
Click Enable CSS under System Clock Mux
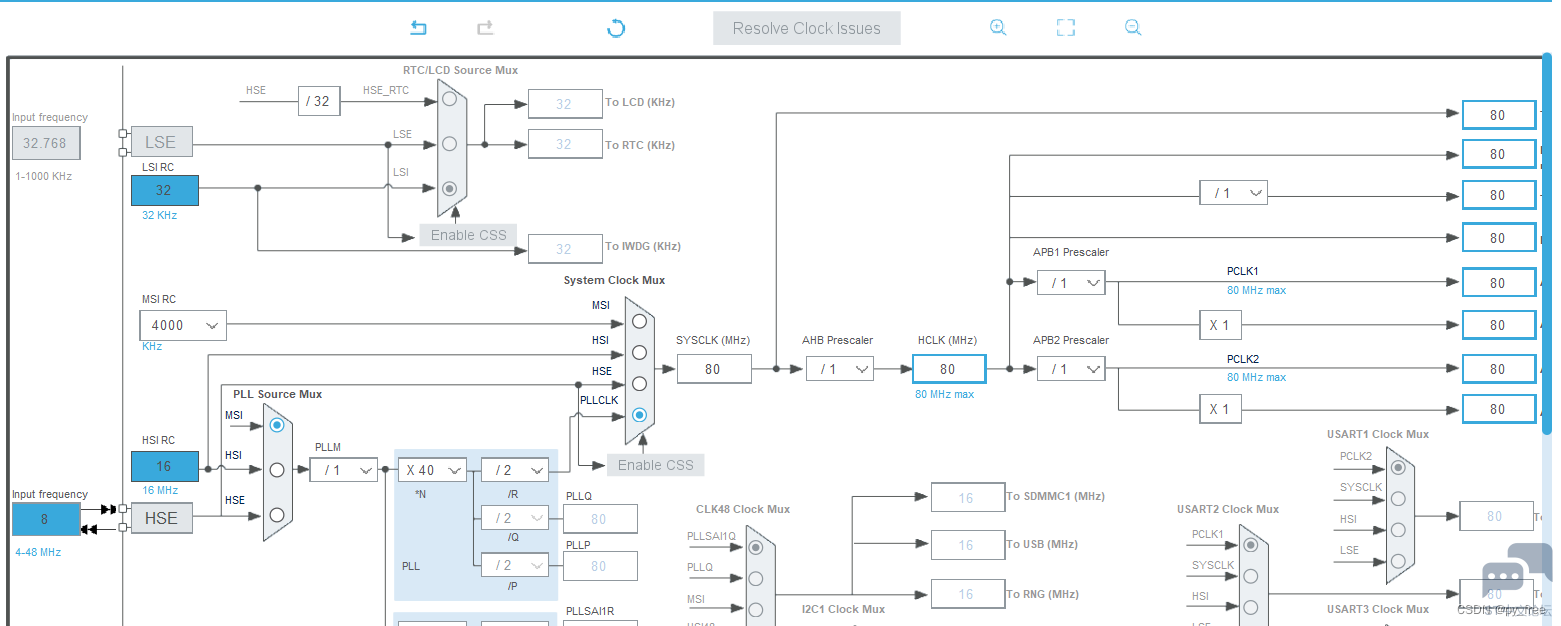pos(655,465)
